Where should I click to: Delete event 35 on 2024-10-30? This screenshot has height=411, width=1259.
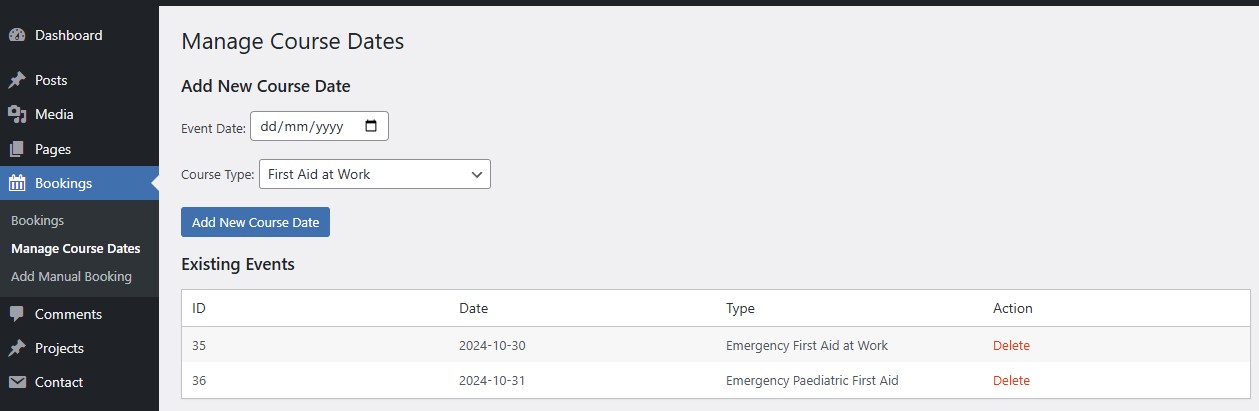1010,346
